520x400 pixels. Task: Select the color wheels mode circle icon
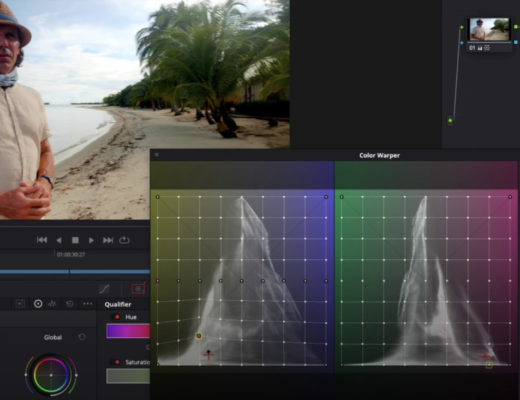tap(38, 304)
